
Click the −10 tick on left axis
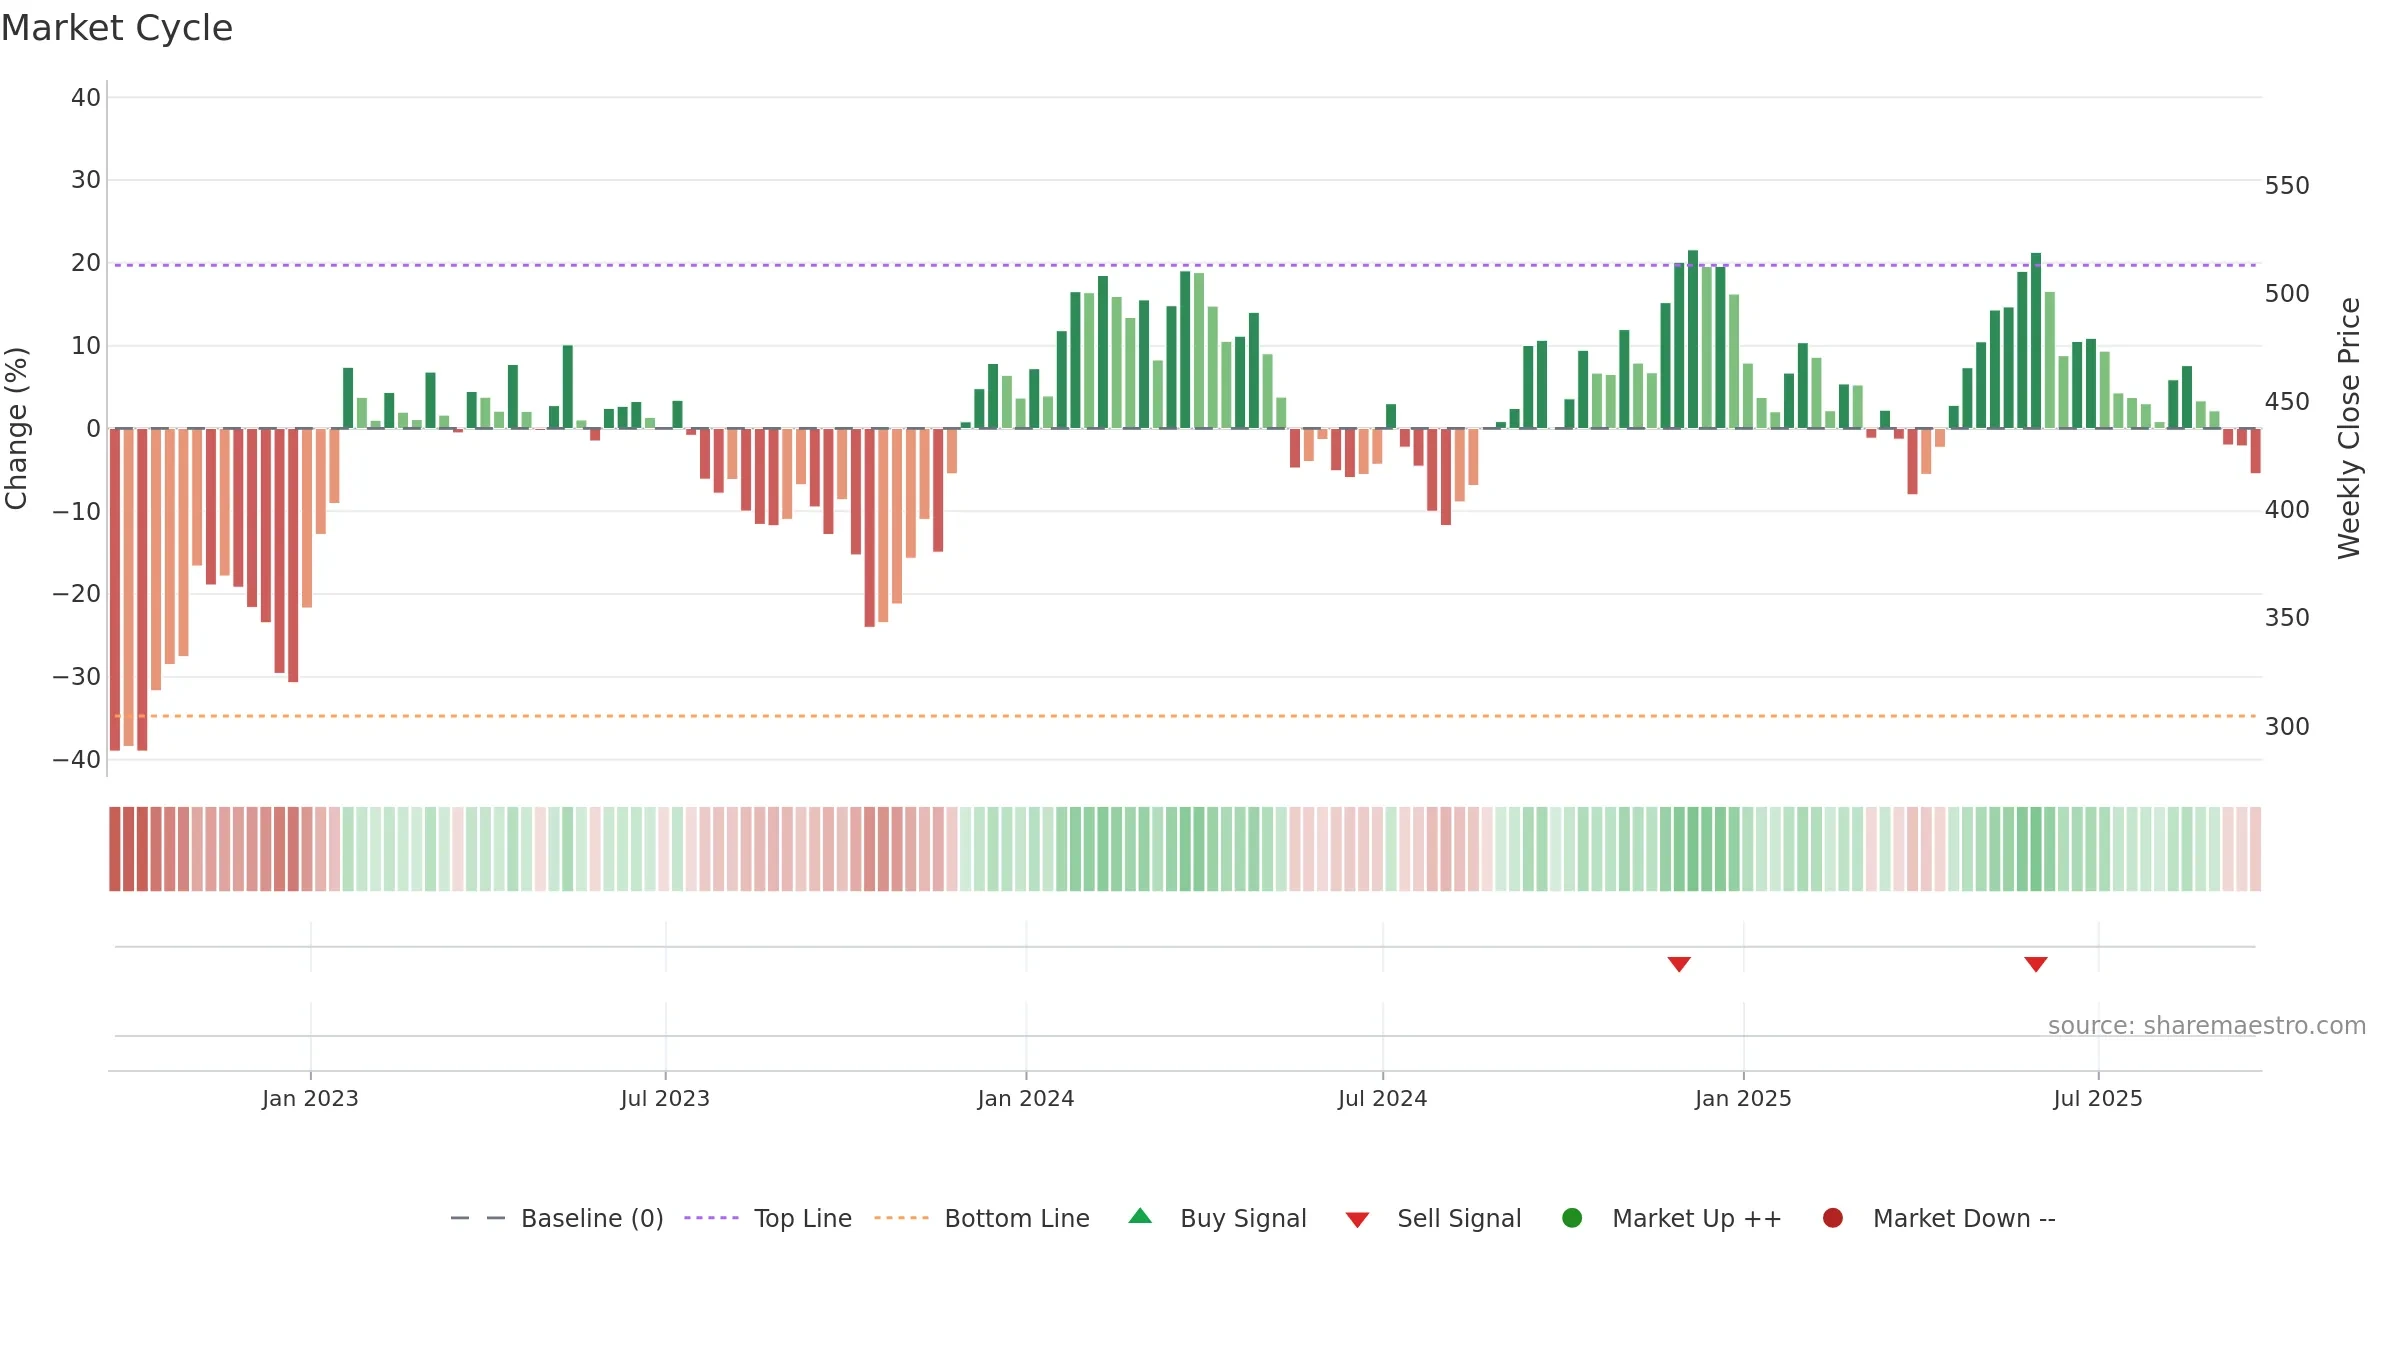(77, 512)
